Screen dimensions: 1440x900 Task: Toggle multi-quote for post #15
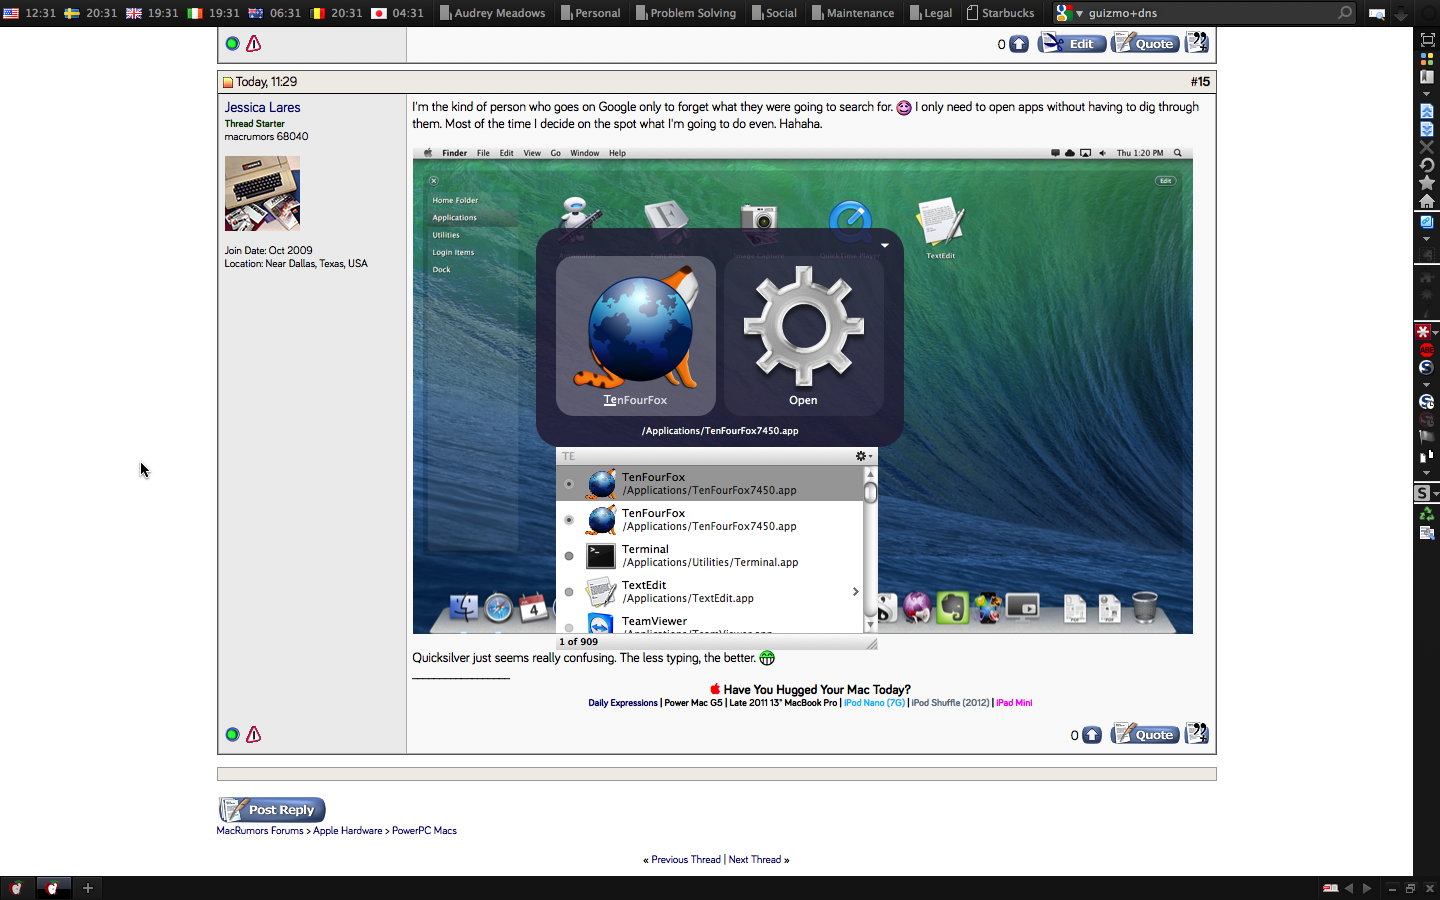[1197, 734]
